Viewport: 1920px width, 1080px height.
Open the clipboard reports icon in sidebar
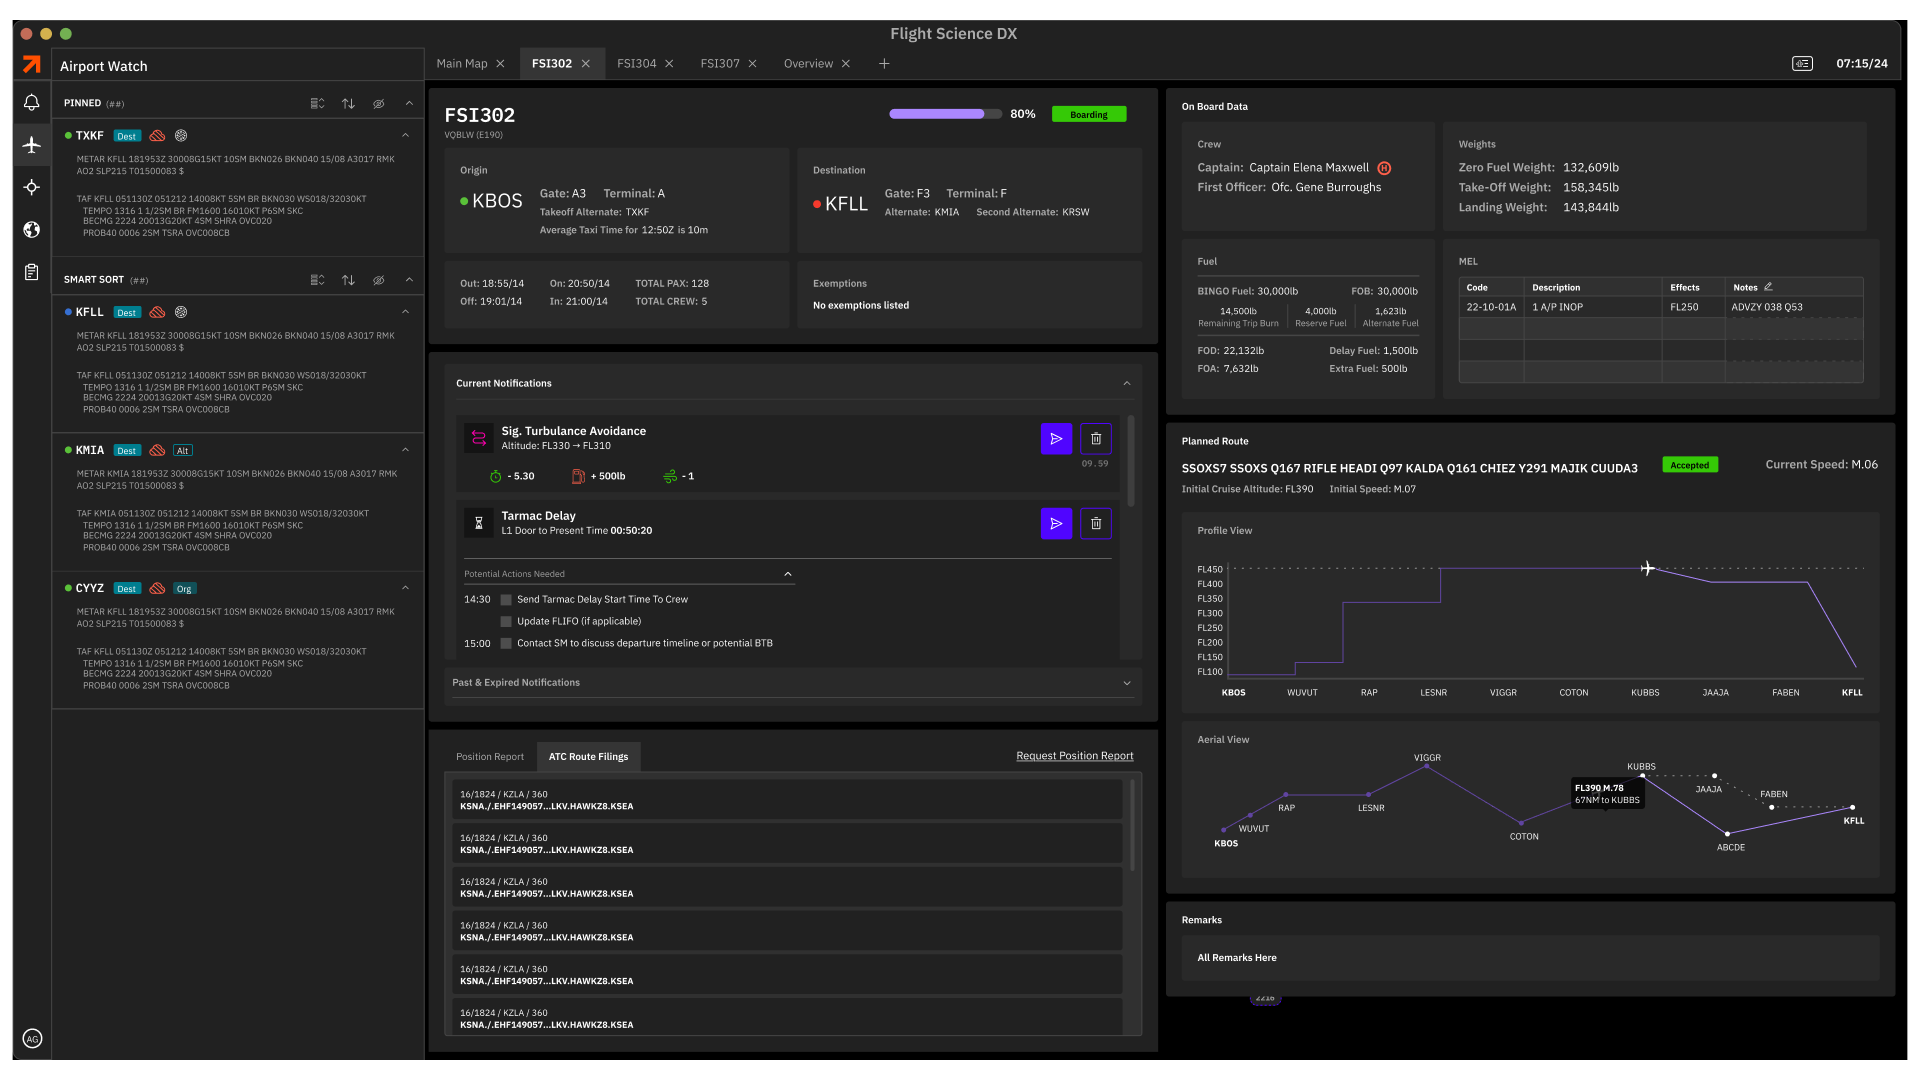coord(32,272)
